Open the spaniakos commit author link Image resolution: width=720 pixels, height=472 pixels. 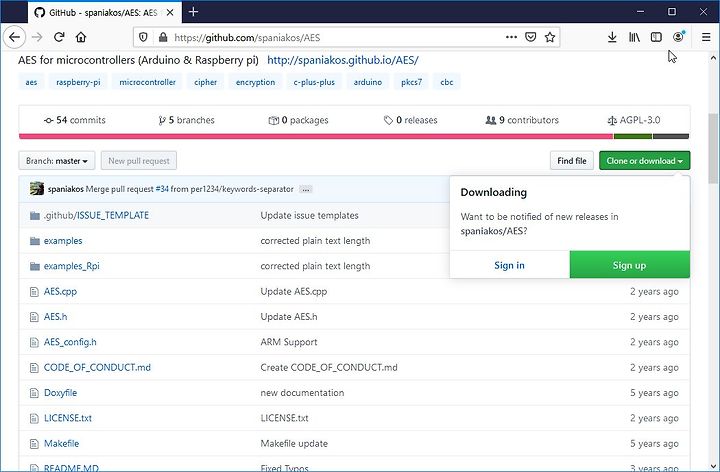pos(66,189)
